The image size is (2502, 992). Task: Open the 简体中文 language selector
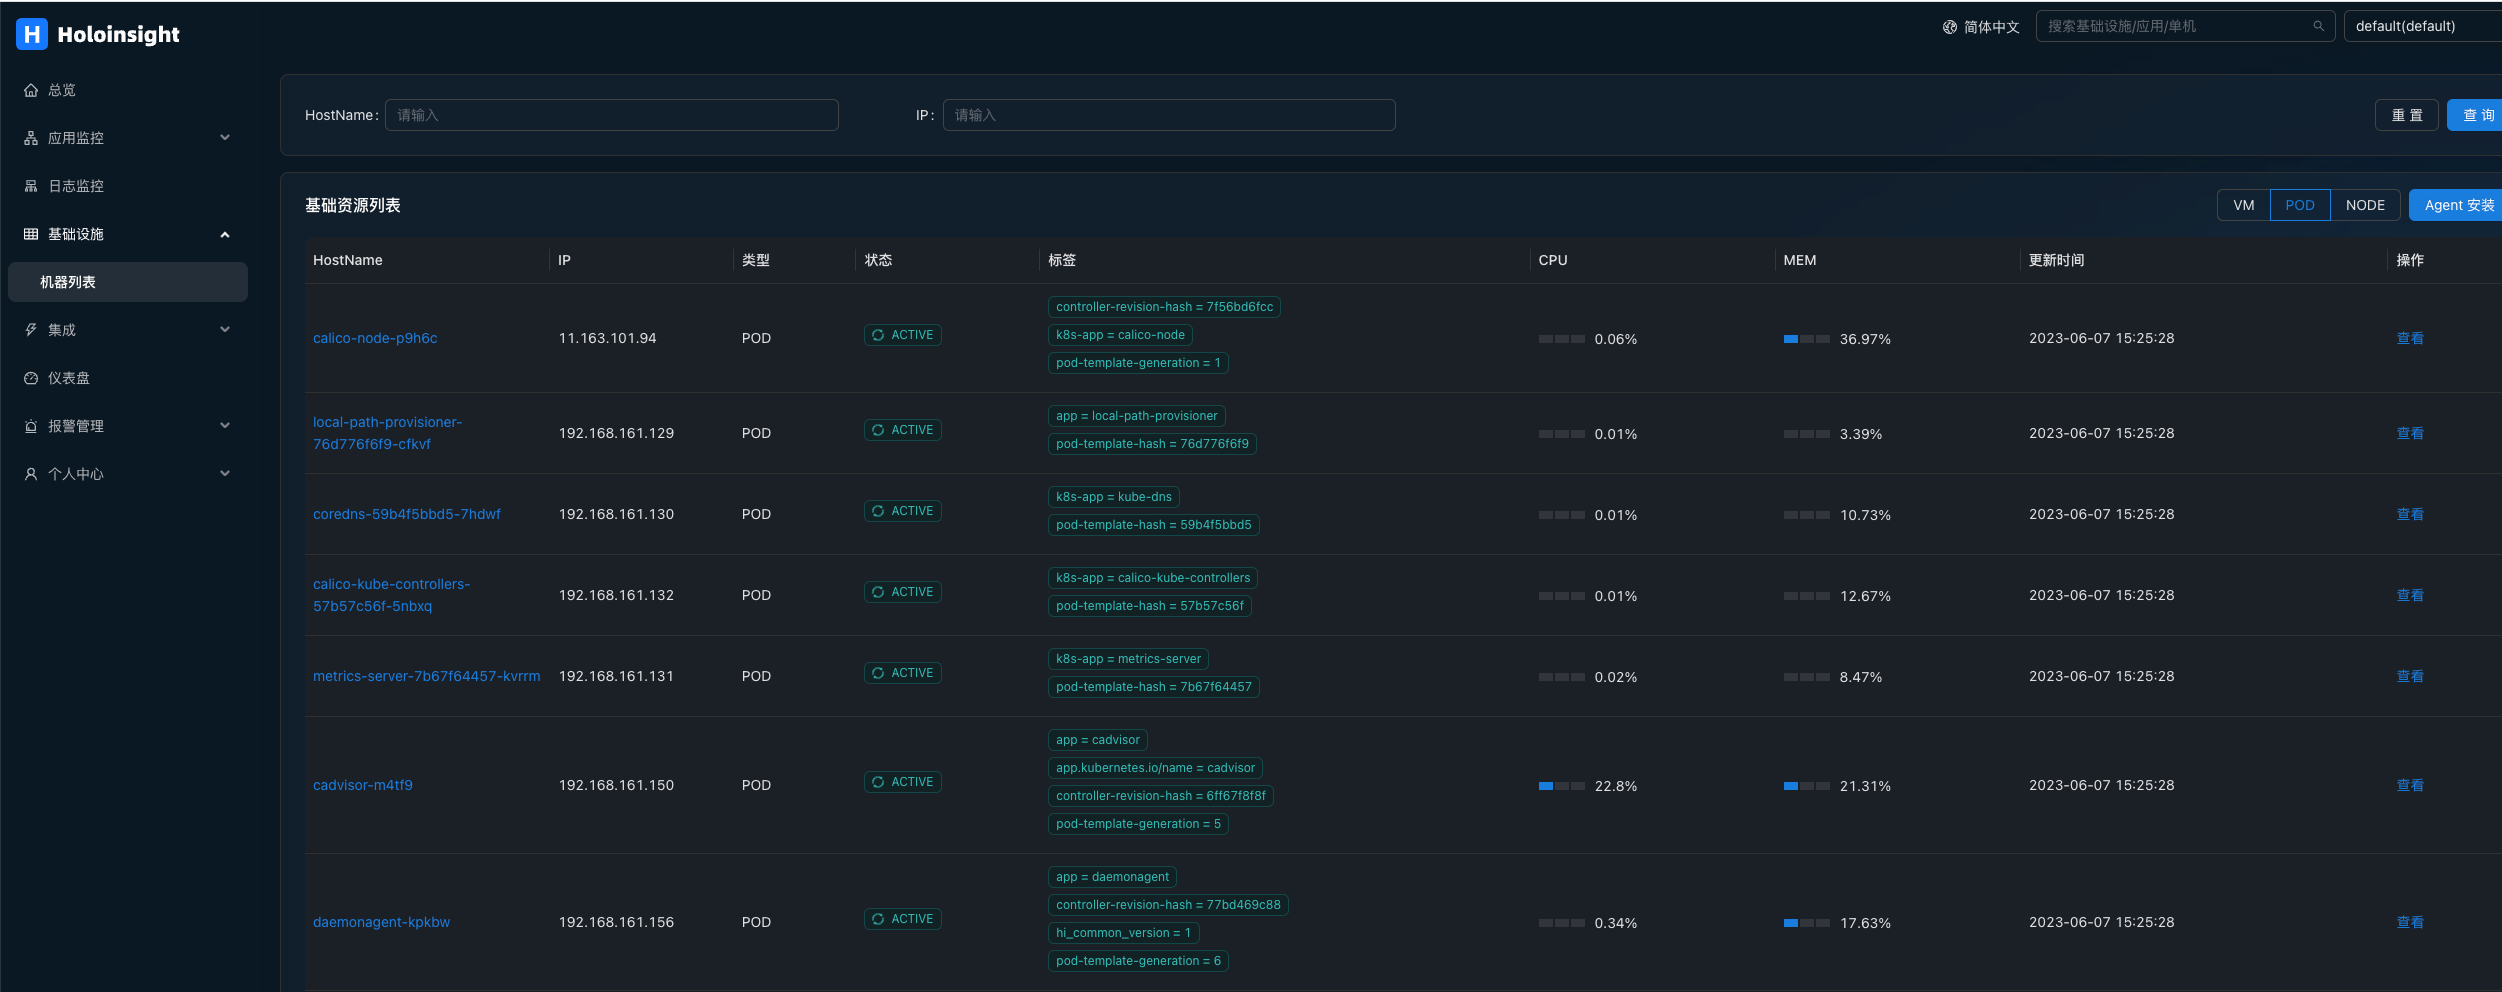pos(1980,27)
